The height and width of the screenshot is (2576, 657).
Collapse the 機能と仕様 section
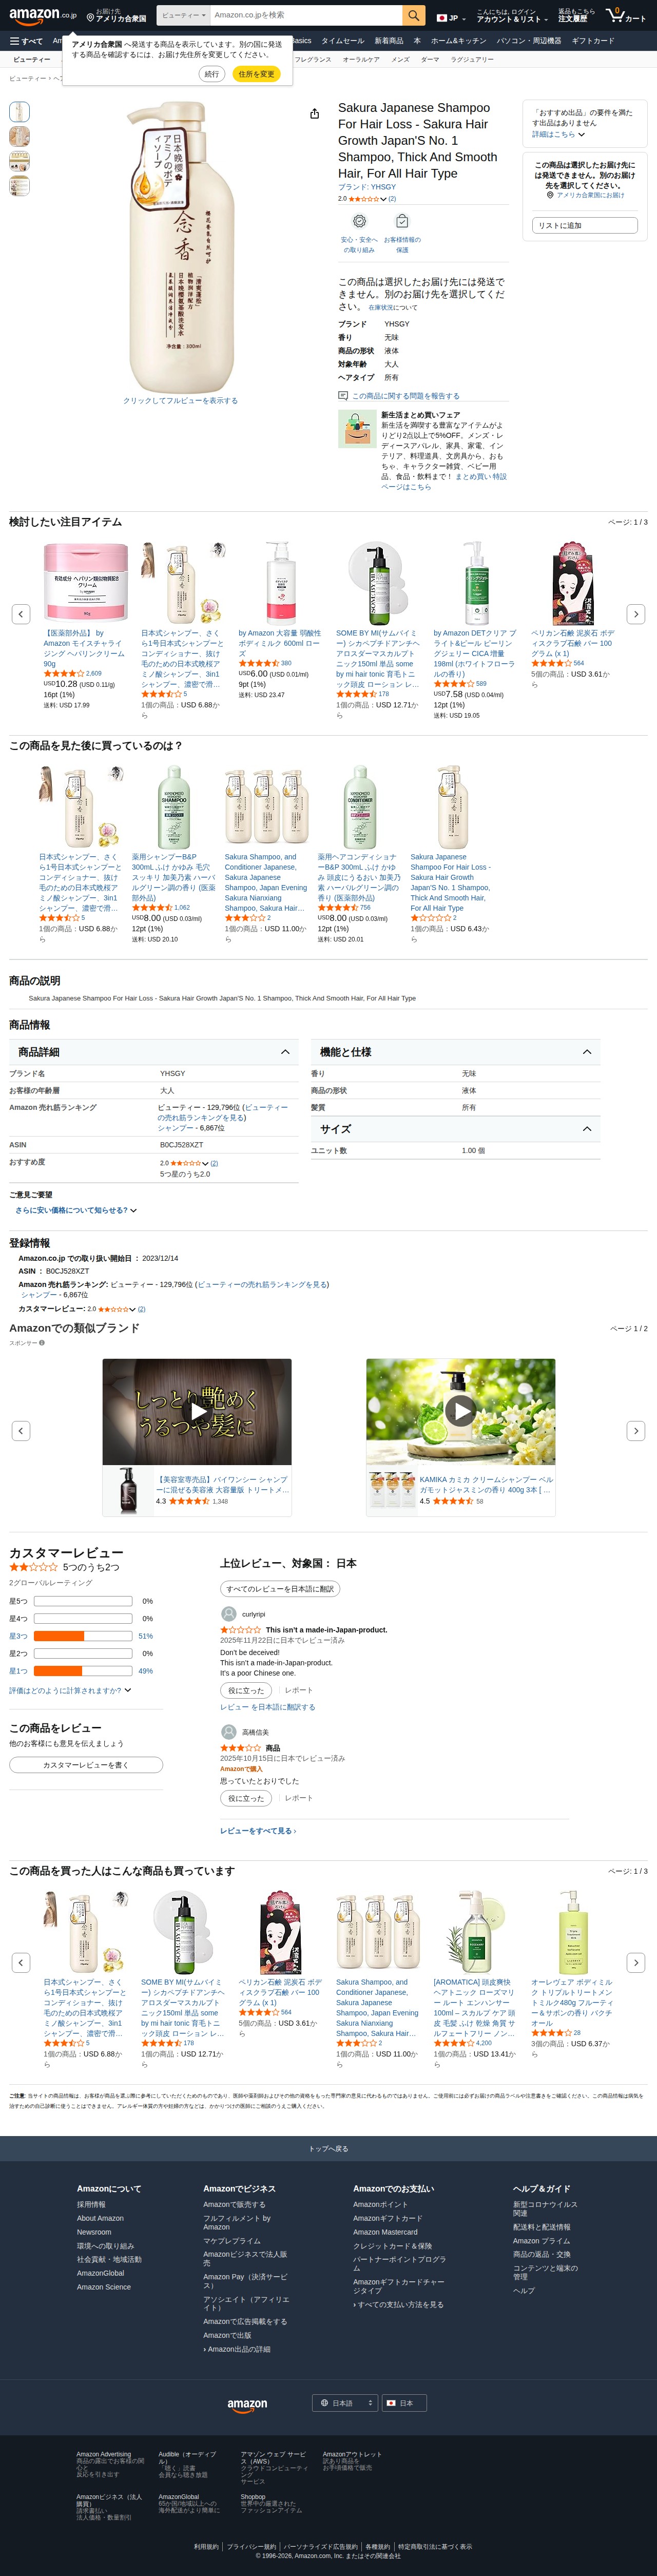pyautogui.click(x=587, y=1052)
